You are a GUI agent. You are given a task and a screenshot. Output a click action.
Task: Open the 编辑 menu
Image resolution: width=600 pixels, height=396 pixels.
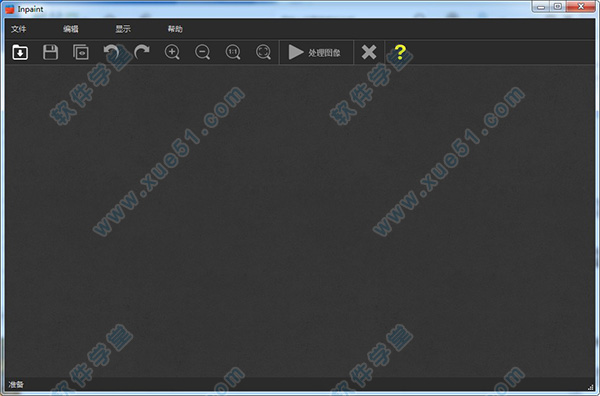[71, 29]
